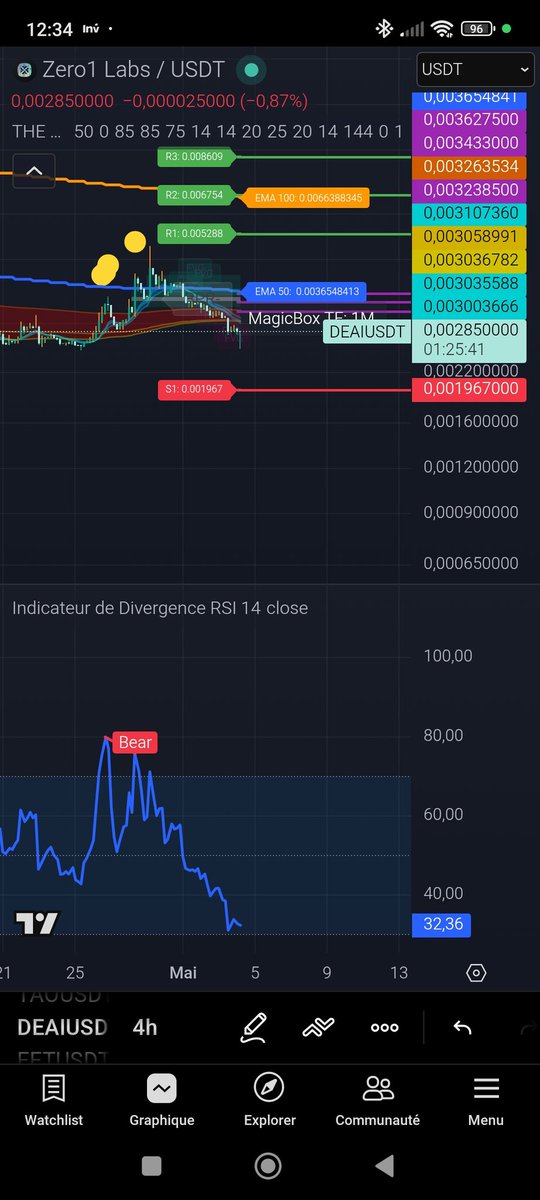Tap the Bluetooth status bar icon
The image size is (540, 1200).
tap(384, 29)
